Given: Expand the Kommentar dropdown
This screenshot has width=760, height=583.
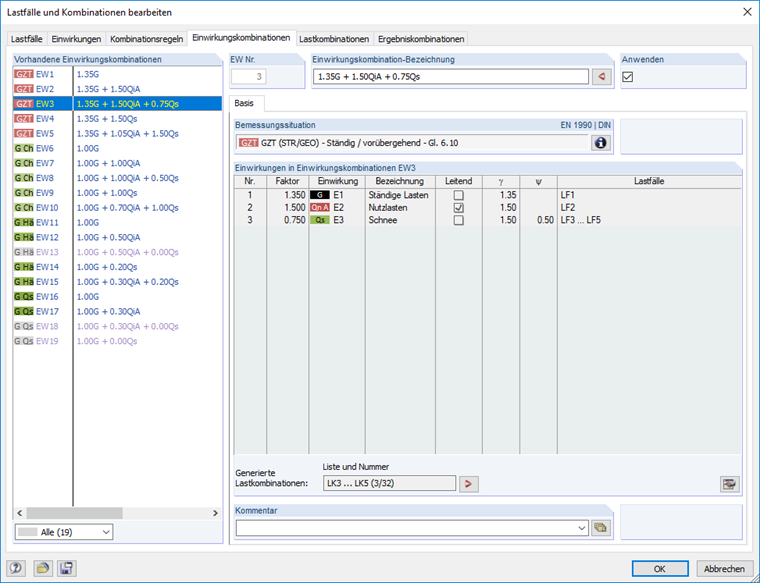Looking at the screenshot, I should pos(582,528).
